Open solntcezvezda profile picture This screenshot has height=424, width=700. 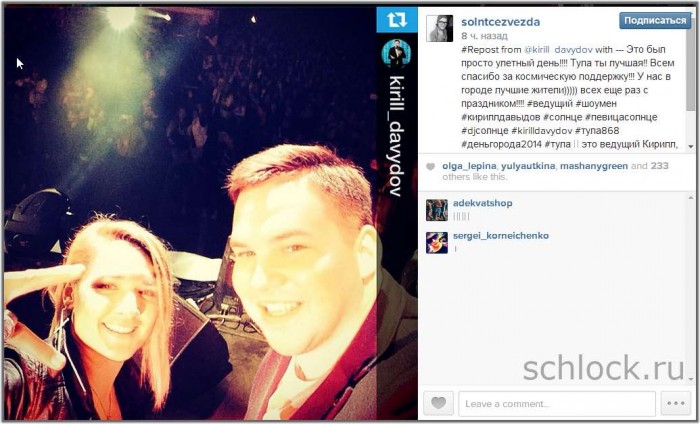[439, 28]
